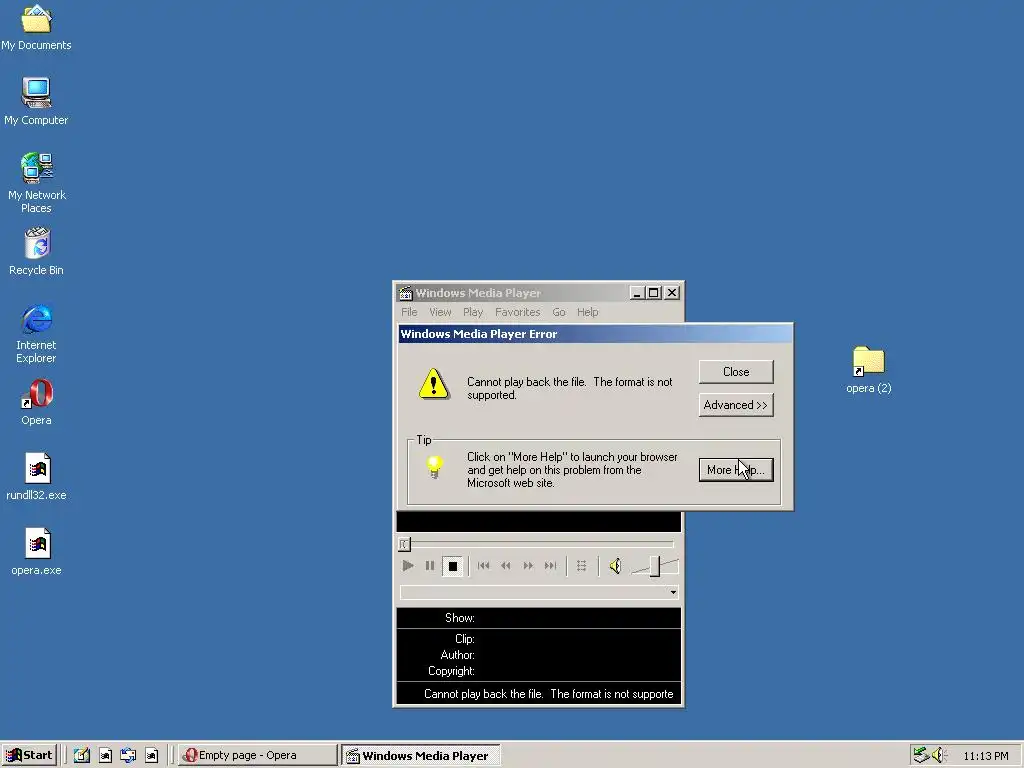Click the 'Copyright:' label in Media Player
1024x768 pixels.
451,671
